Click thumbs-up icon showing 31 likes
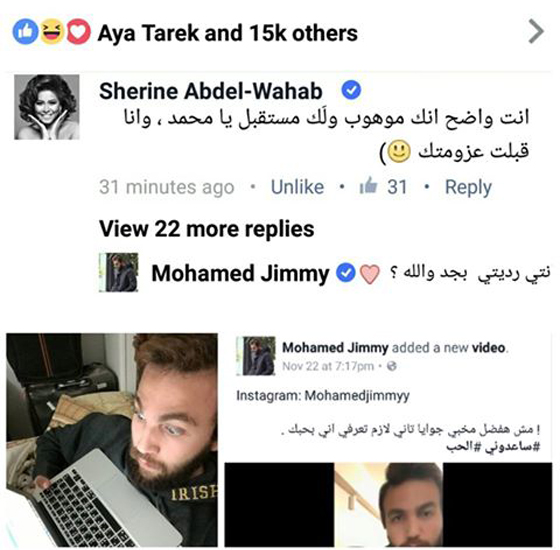 [x=369, y=186]
